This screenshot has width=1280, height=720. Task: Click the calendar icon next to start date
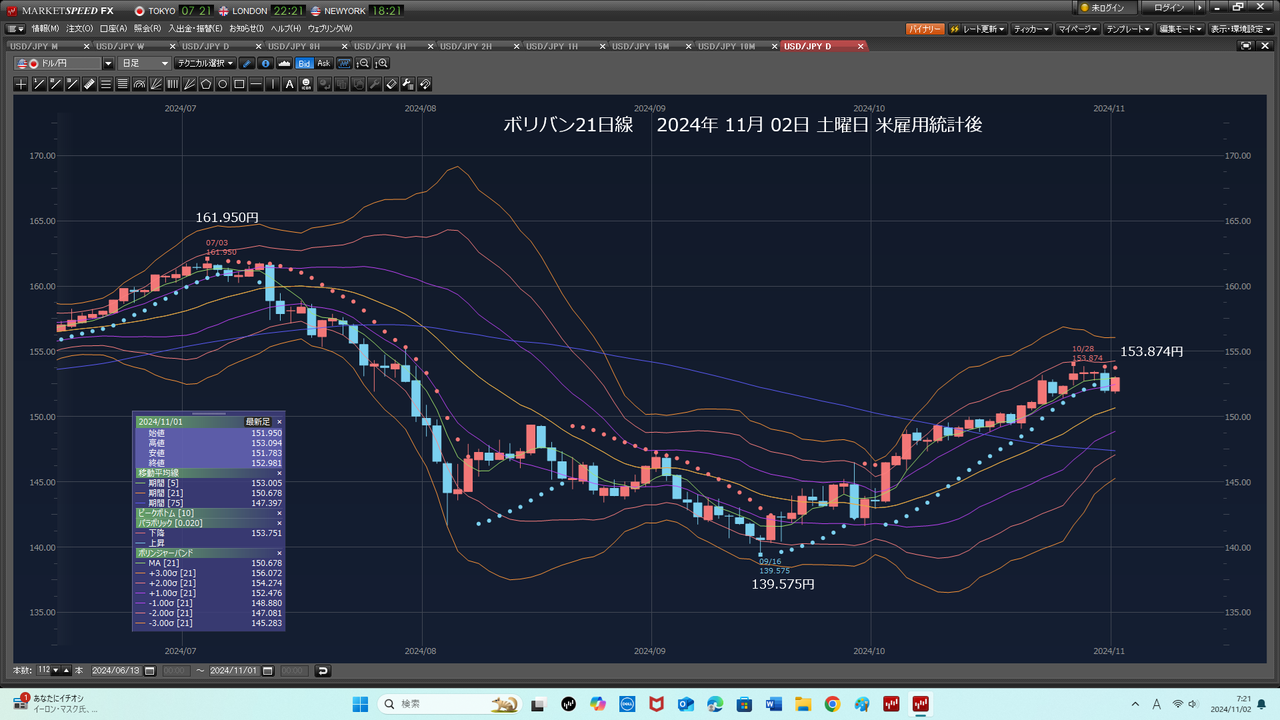tap(150, 670)
